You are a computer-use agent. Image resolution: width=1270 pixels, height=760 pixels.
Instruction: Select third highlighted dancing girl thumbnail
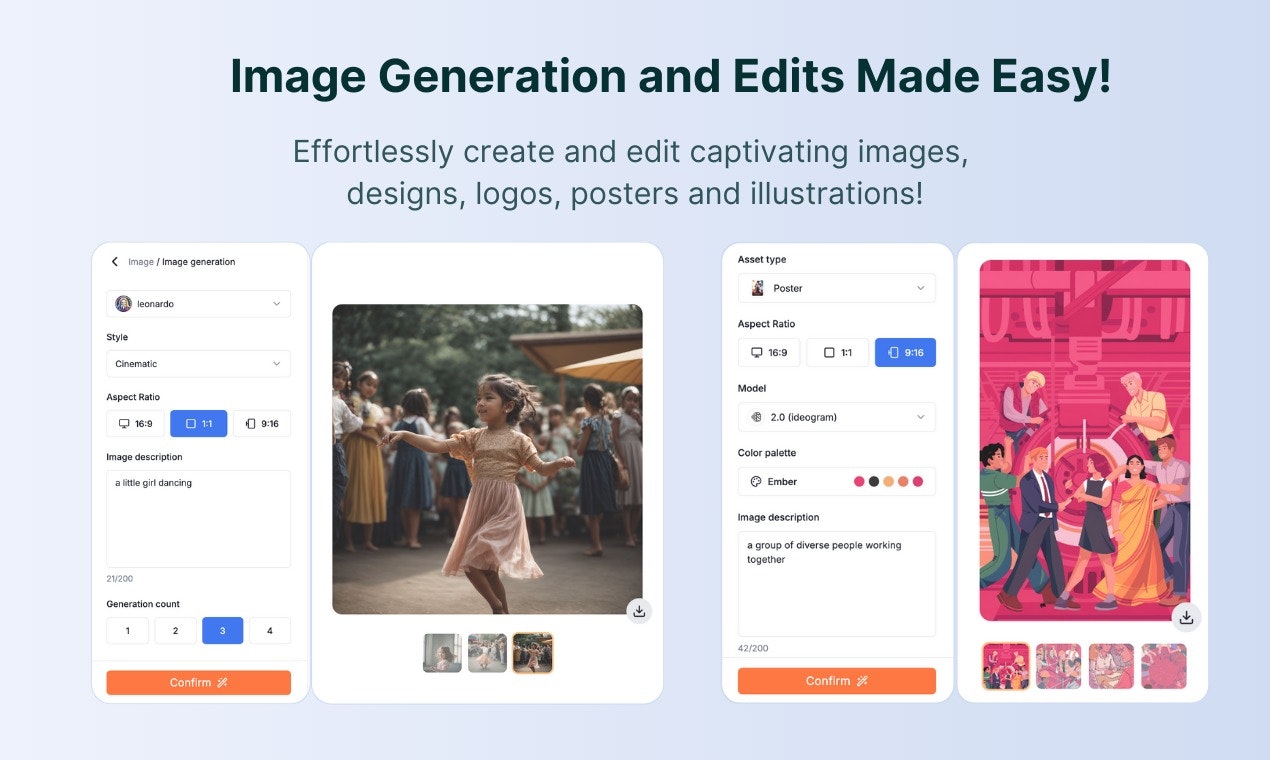[533, 653]
